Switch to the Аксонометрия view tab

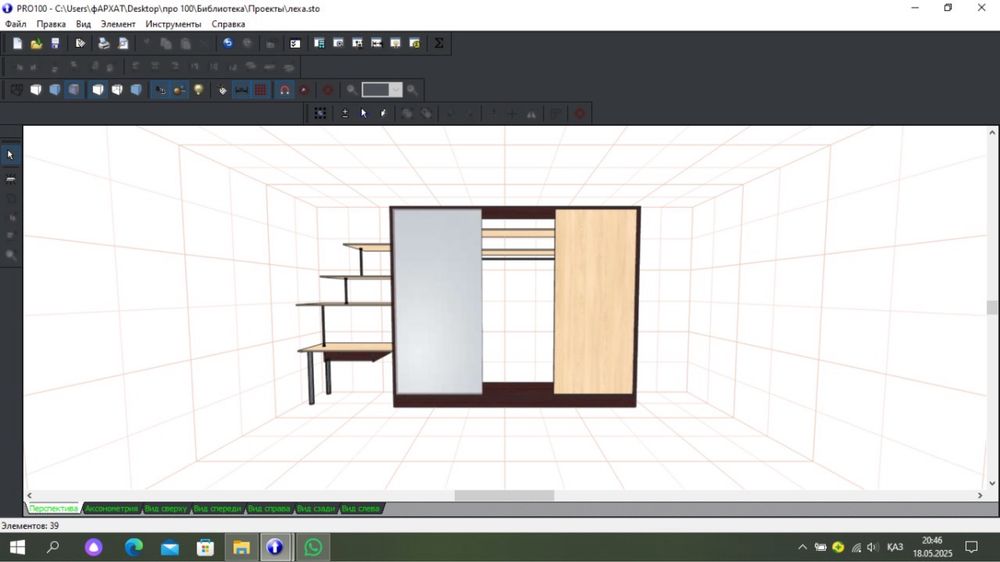(x=112, y=508)
